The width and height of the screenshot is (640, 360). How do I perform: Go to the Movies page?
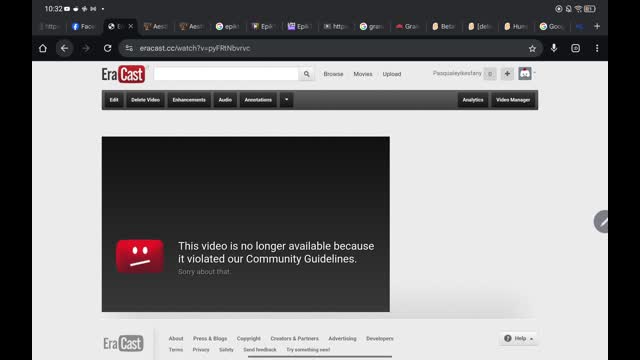tap(362, 74)
